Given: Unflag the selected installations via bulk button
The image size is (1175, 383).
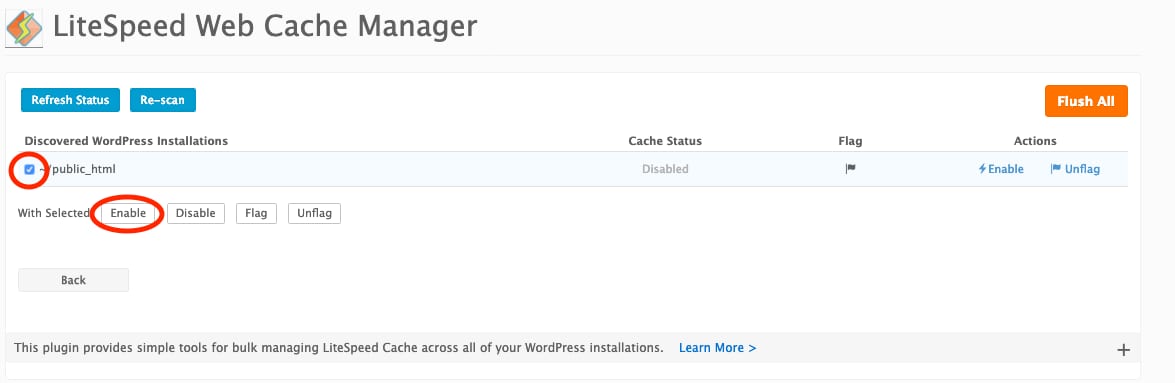Looking at the screenshot, I should (x=314, y=213).
